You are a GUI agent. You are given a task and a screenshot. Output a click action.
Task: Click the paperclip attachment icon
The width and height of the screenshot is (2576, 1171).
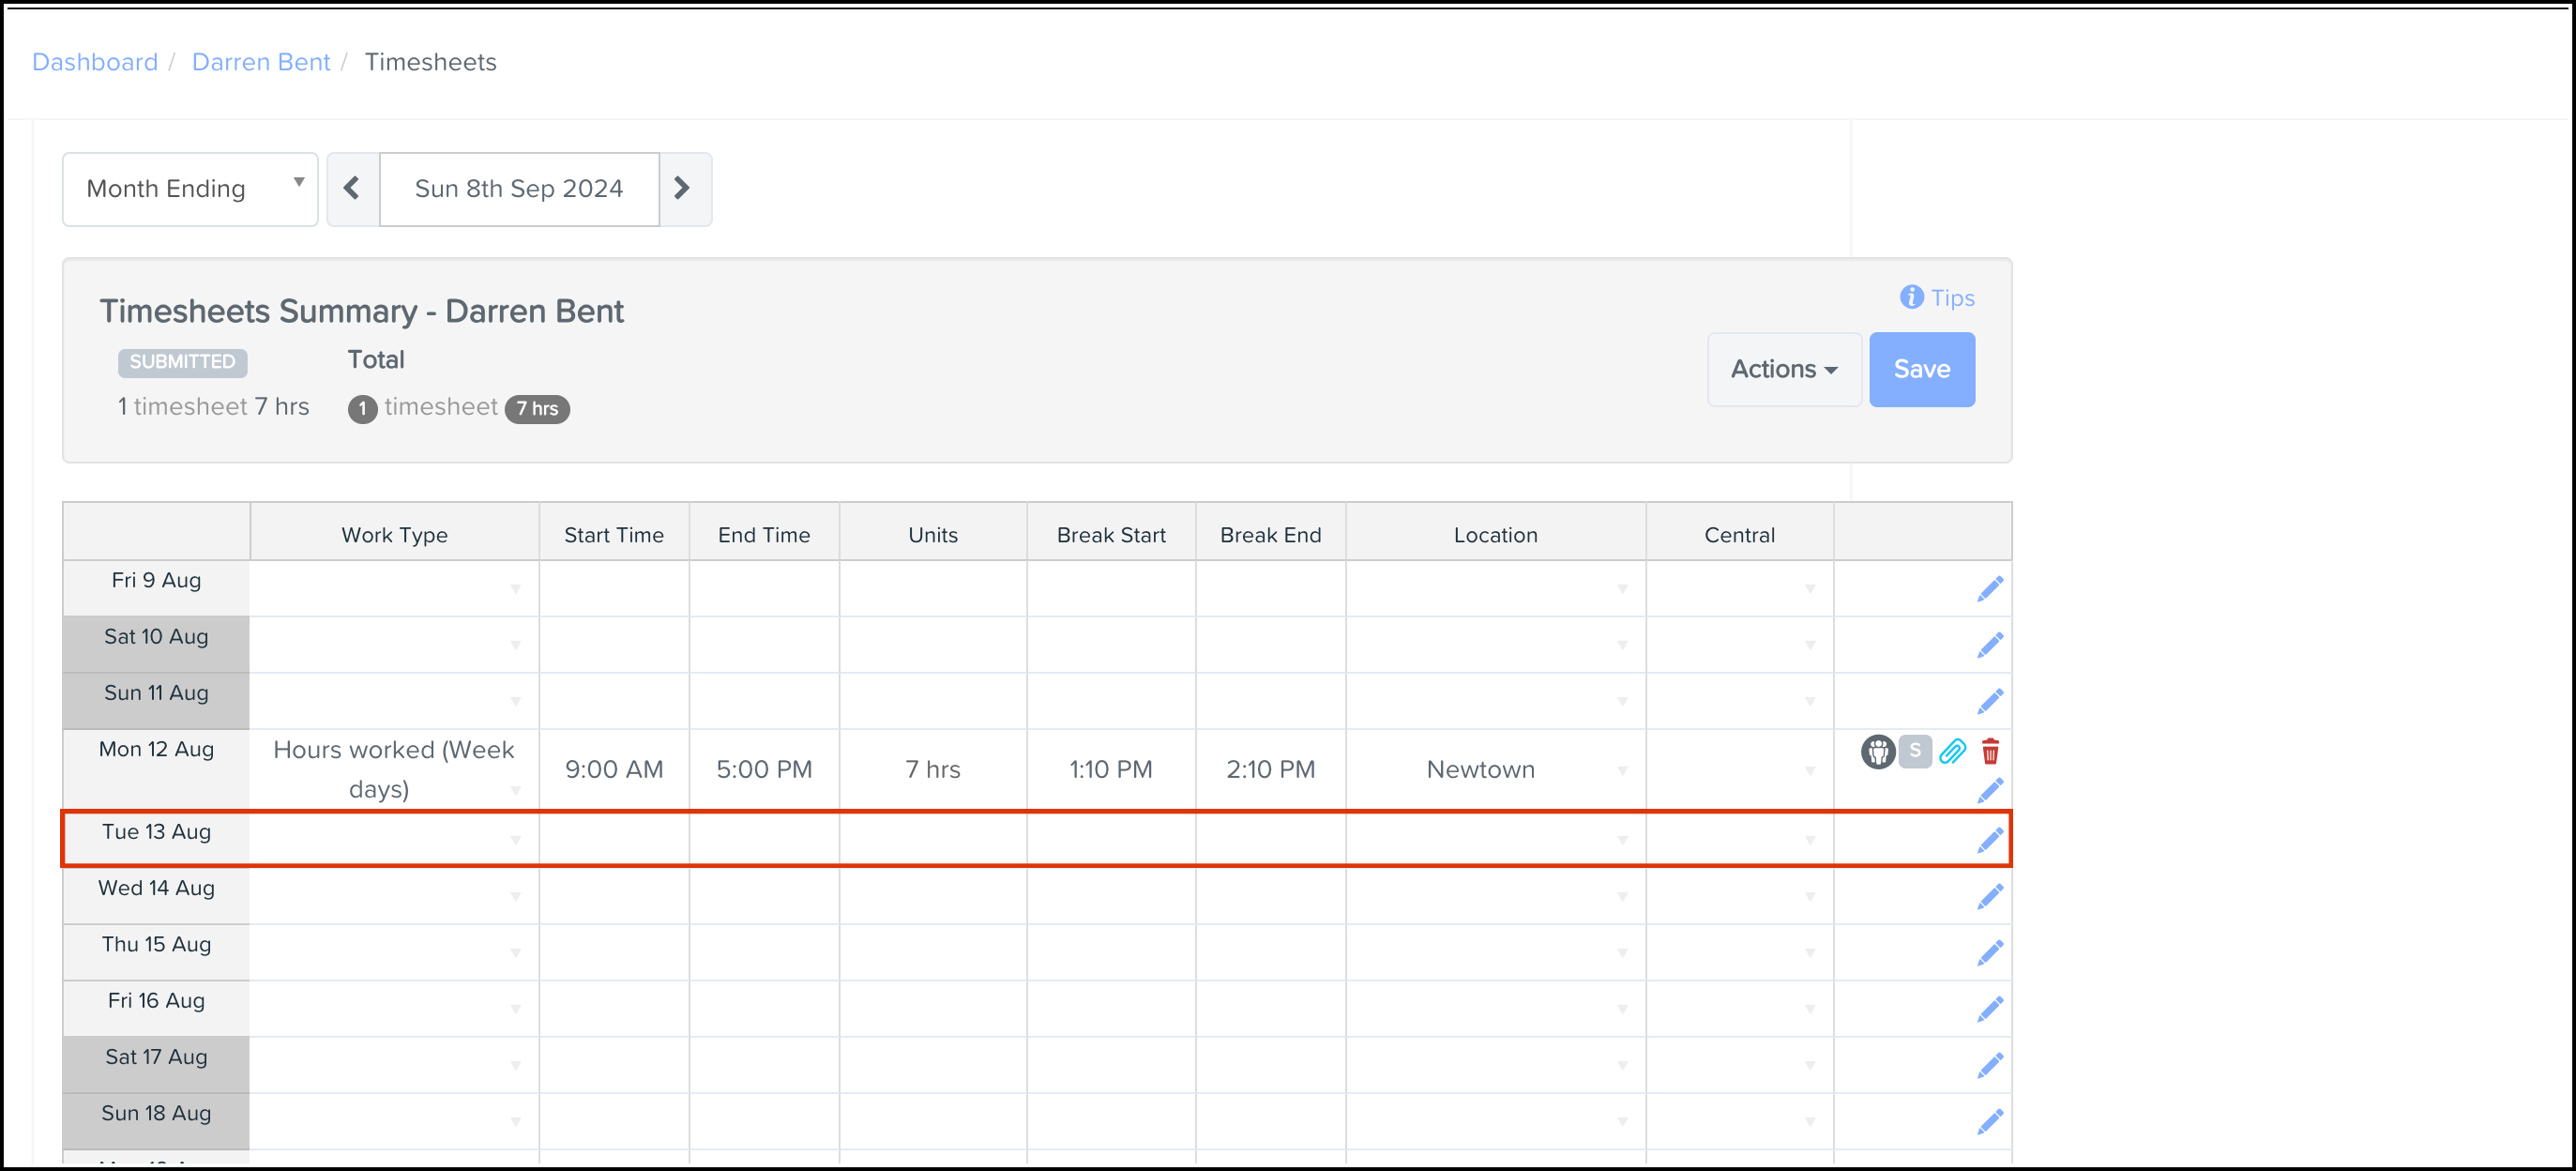coord(1952,751)
